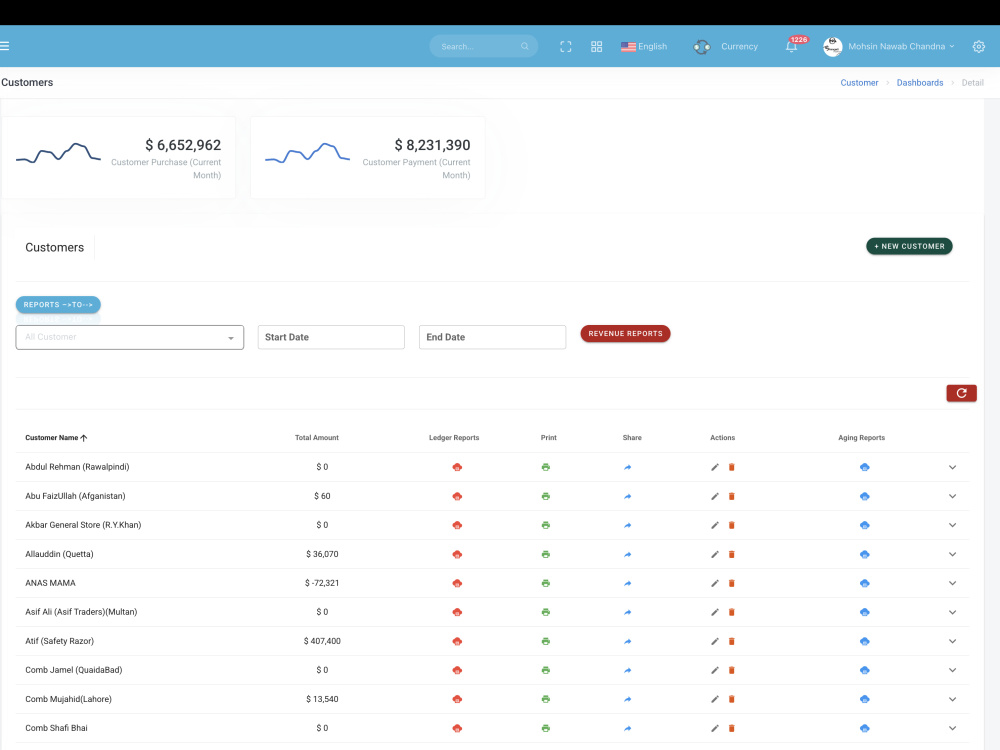The height and width of the screenshot is (750, 1000).
Task: Expand Abdul Rehman (Rawalpindi) row chevron
Action: pyautogui.click(x=952, y=467)
